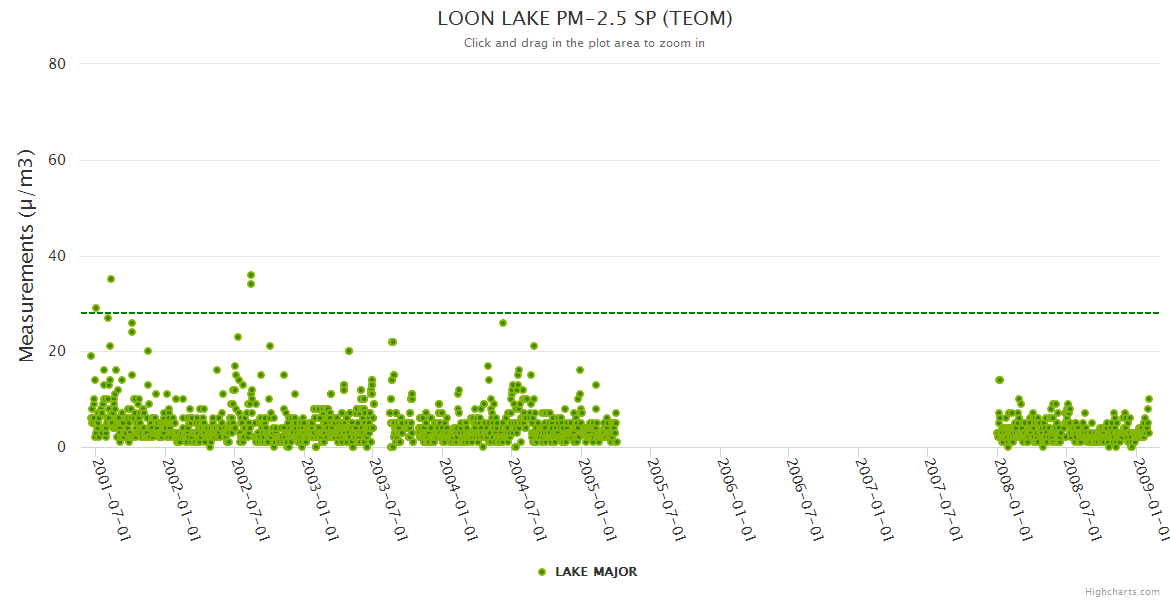Click the 80 y-axis tick label
The image size is (1170, 600).
point(57,64)
